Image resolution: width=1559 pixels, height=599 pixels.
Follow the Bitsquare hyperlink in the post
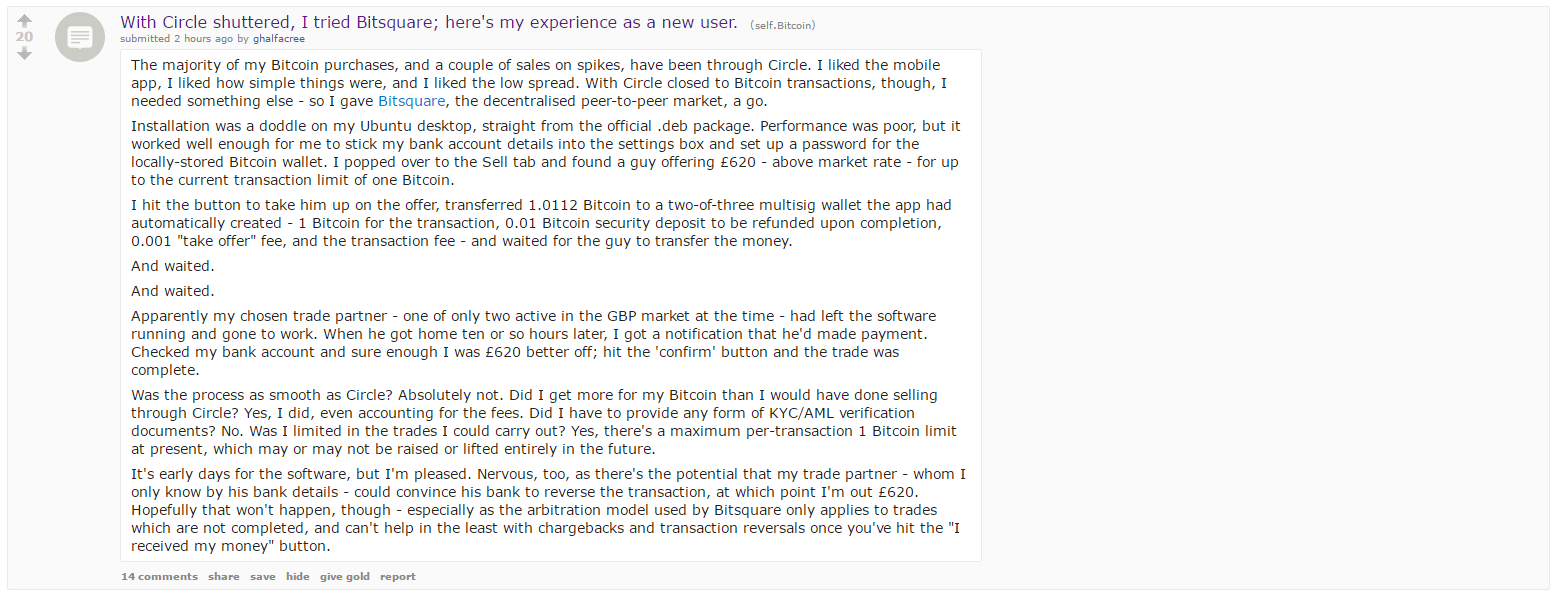(x=412, y=101)
